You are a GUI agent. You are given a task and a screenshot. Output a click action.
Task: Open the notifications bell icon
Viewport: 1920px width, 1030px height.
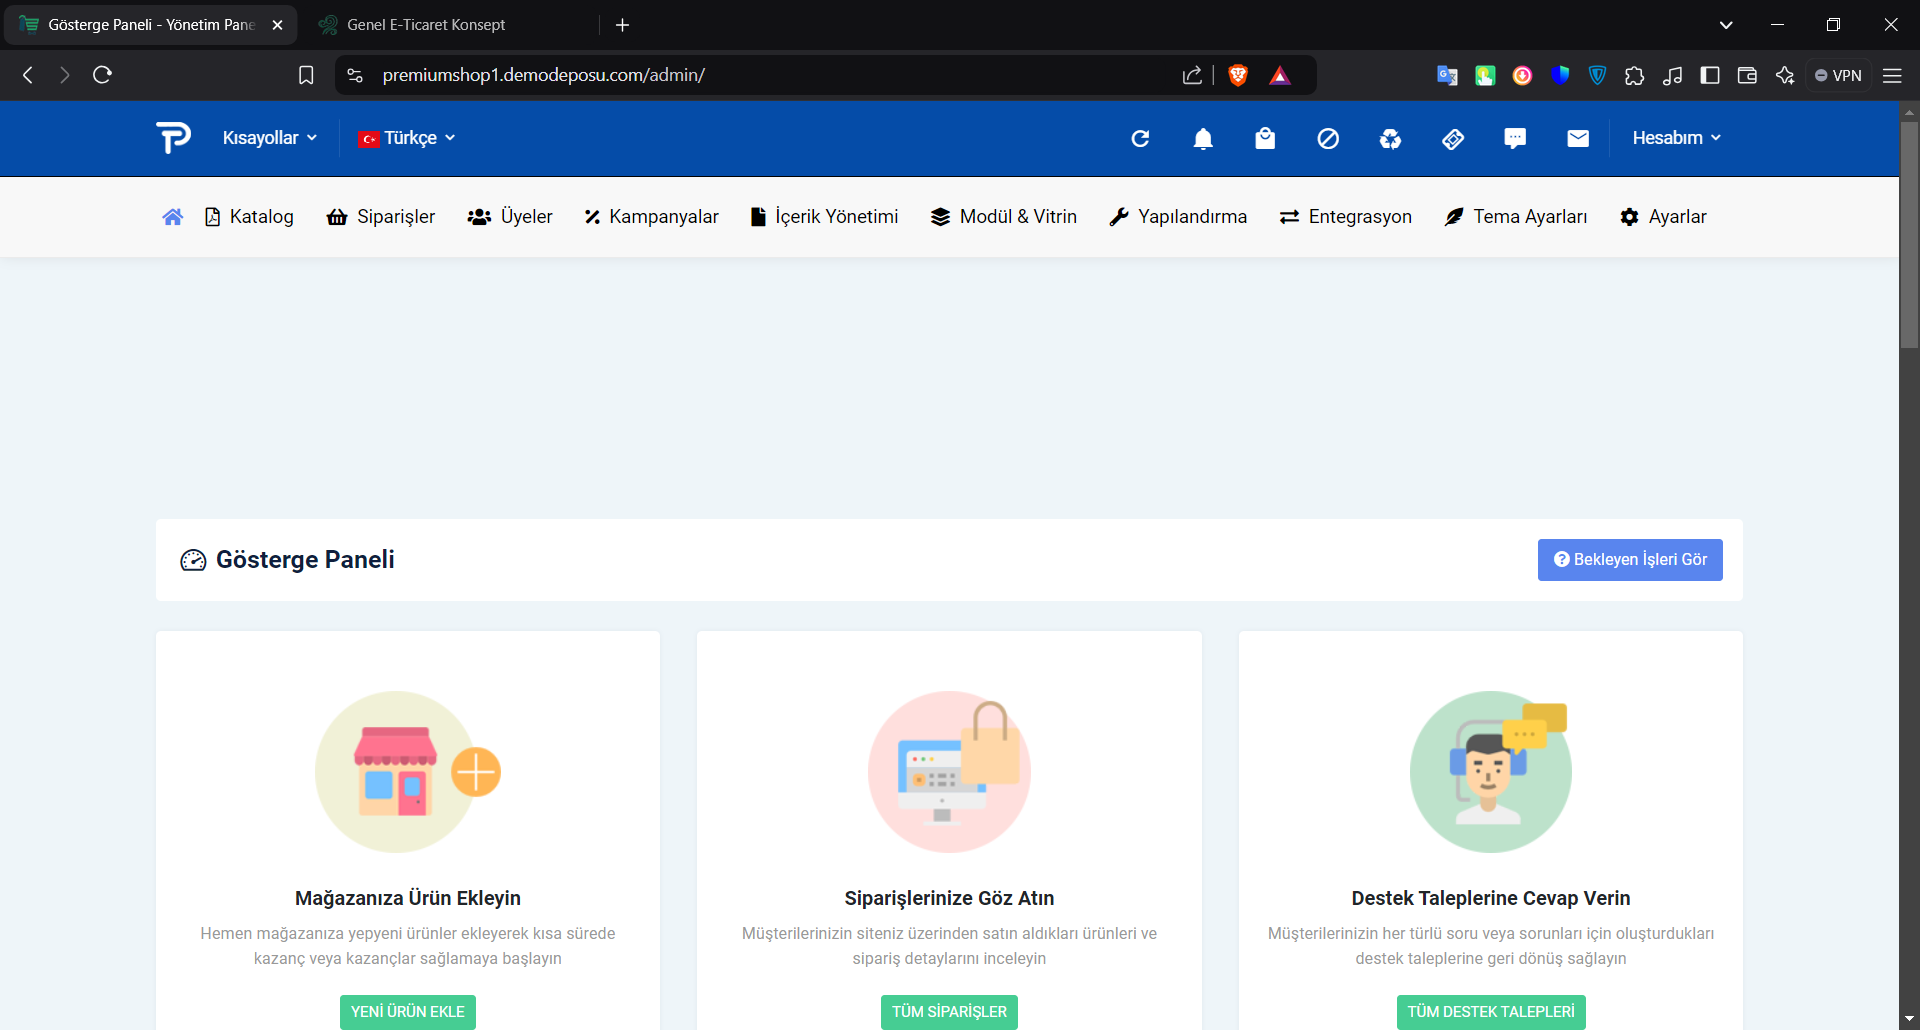pyautogui.click(x=1203, y=139)
